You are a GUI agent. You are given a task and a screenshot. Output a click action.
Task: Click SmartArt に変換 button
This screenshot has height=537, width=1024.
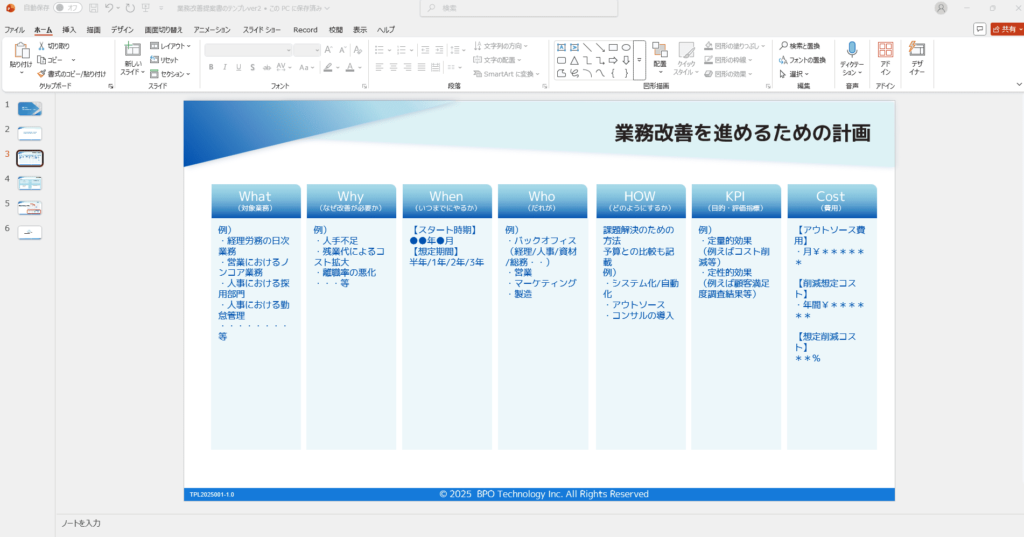point(507,74)
